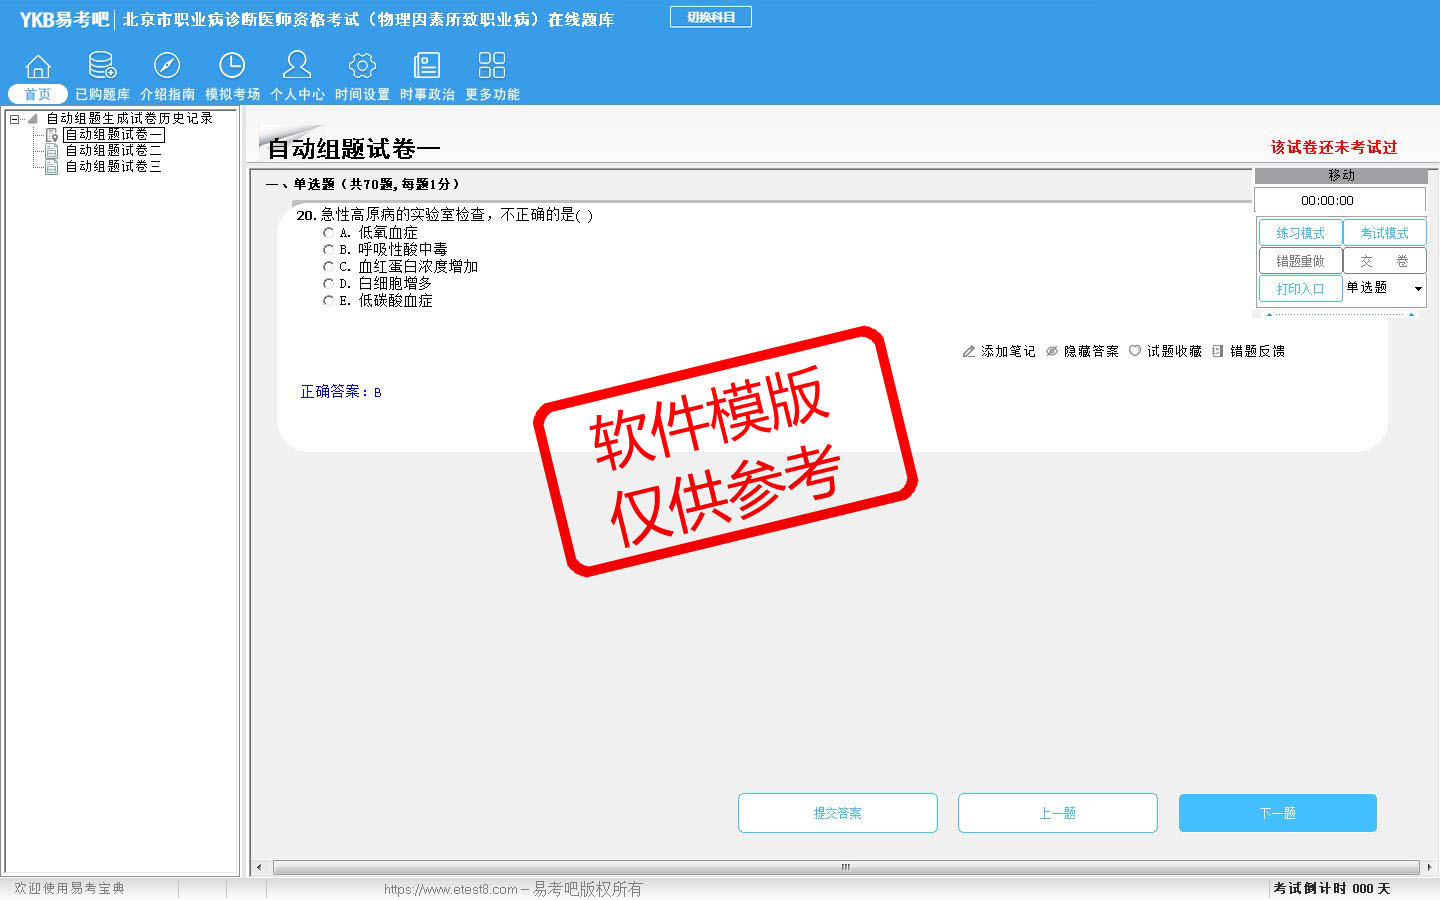Screen dimensions: 1440x900
Task: Select answer option D 白细胞增多
Action: tap(328, 284)
